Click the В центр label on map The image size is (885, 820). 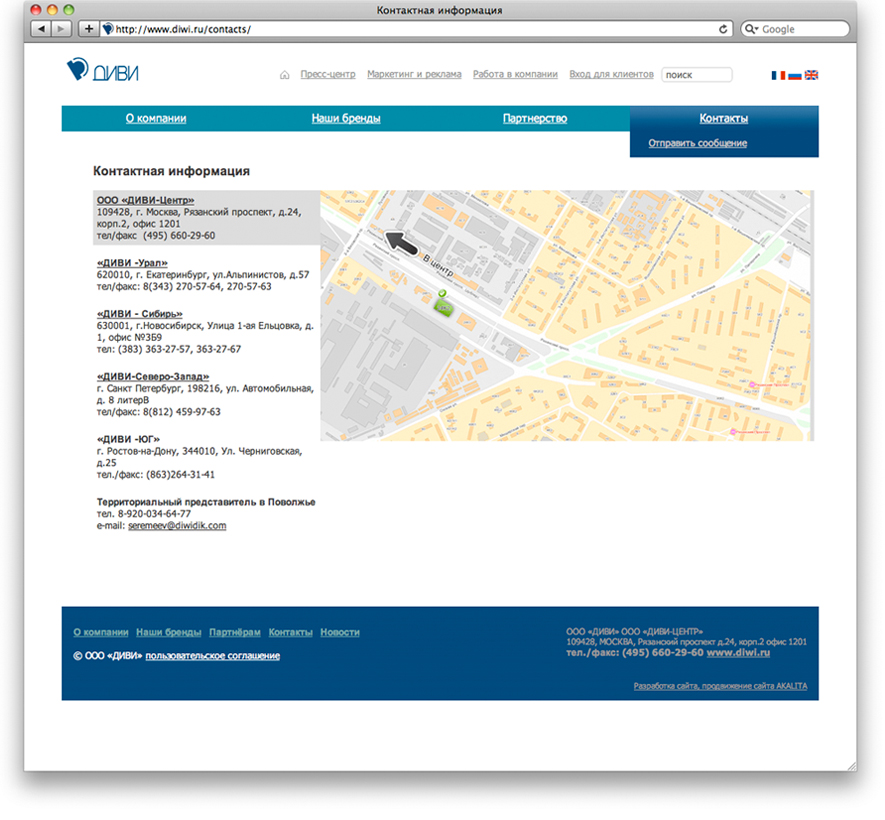point(438,265)
